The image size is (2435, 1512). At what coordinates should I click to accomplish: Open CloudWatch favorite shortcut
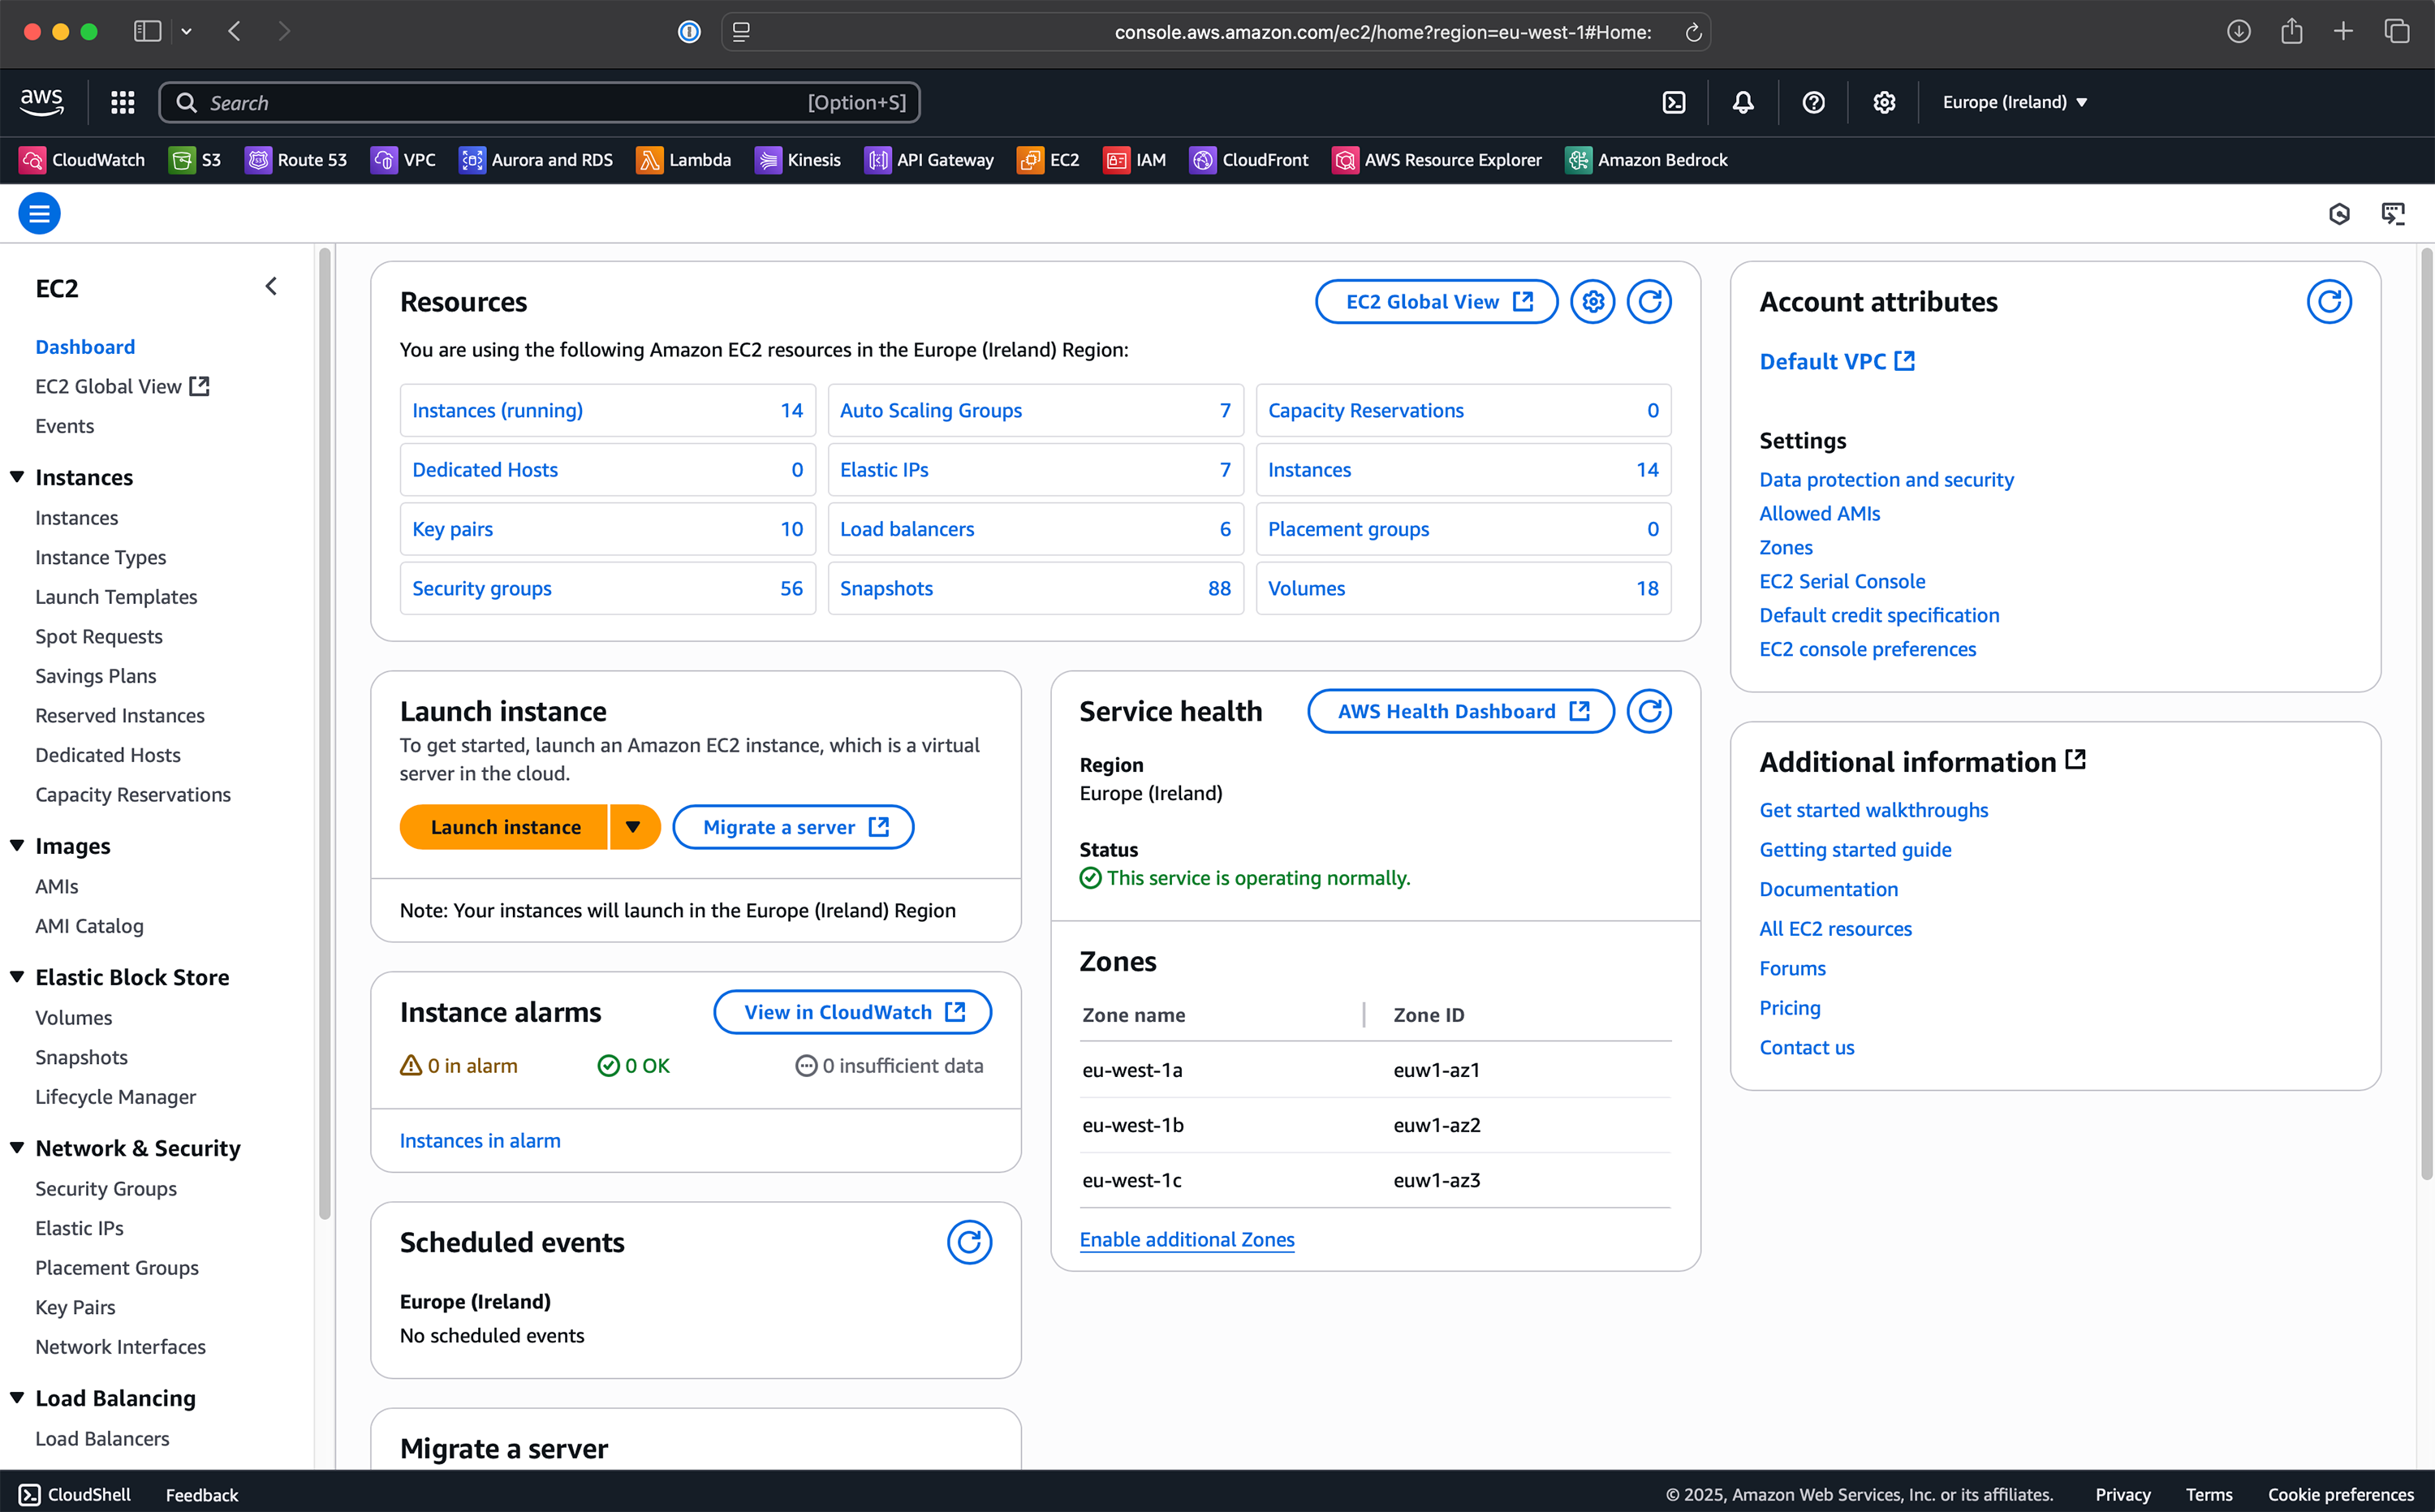tap(82, 160)
